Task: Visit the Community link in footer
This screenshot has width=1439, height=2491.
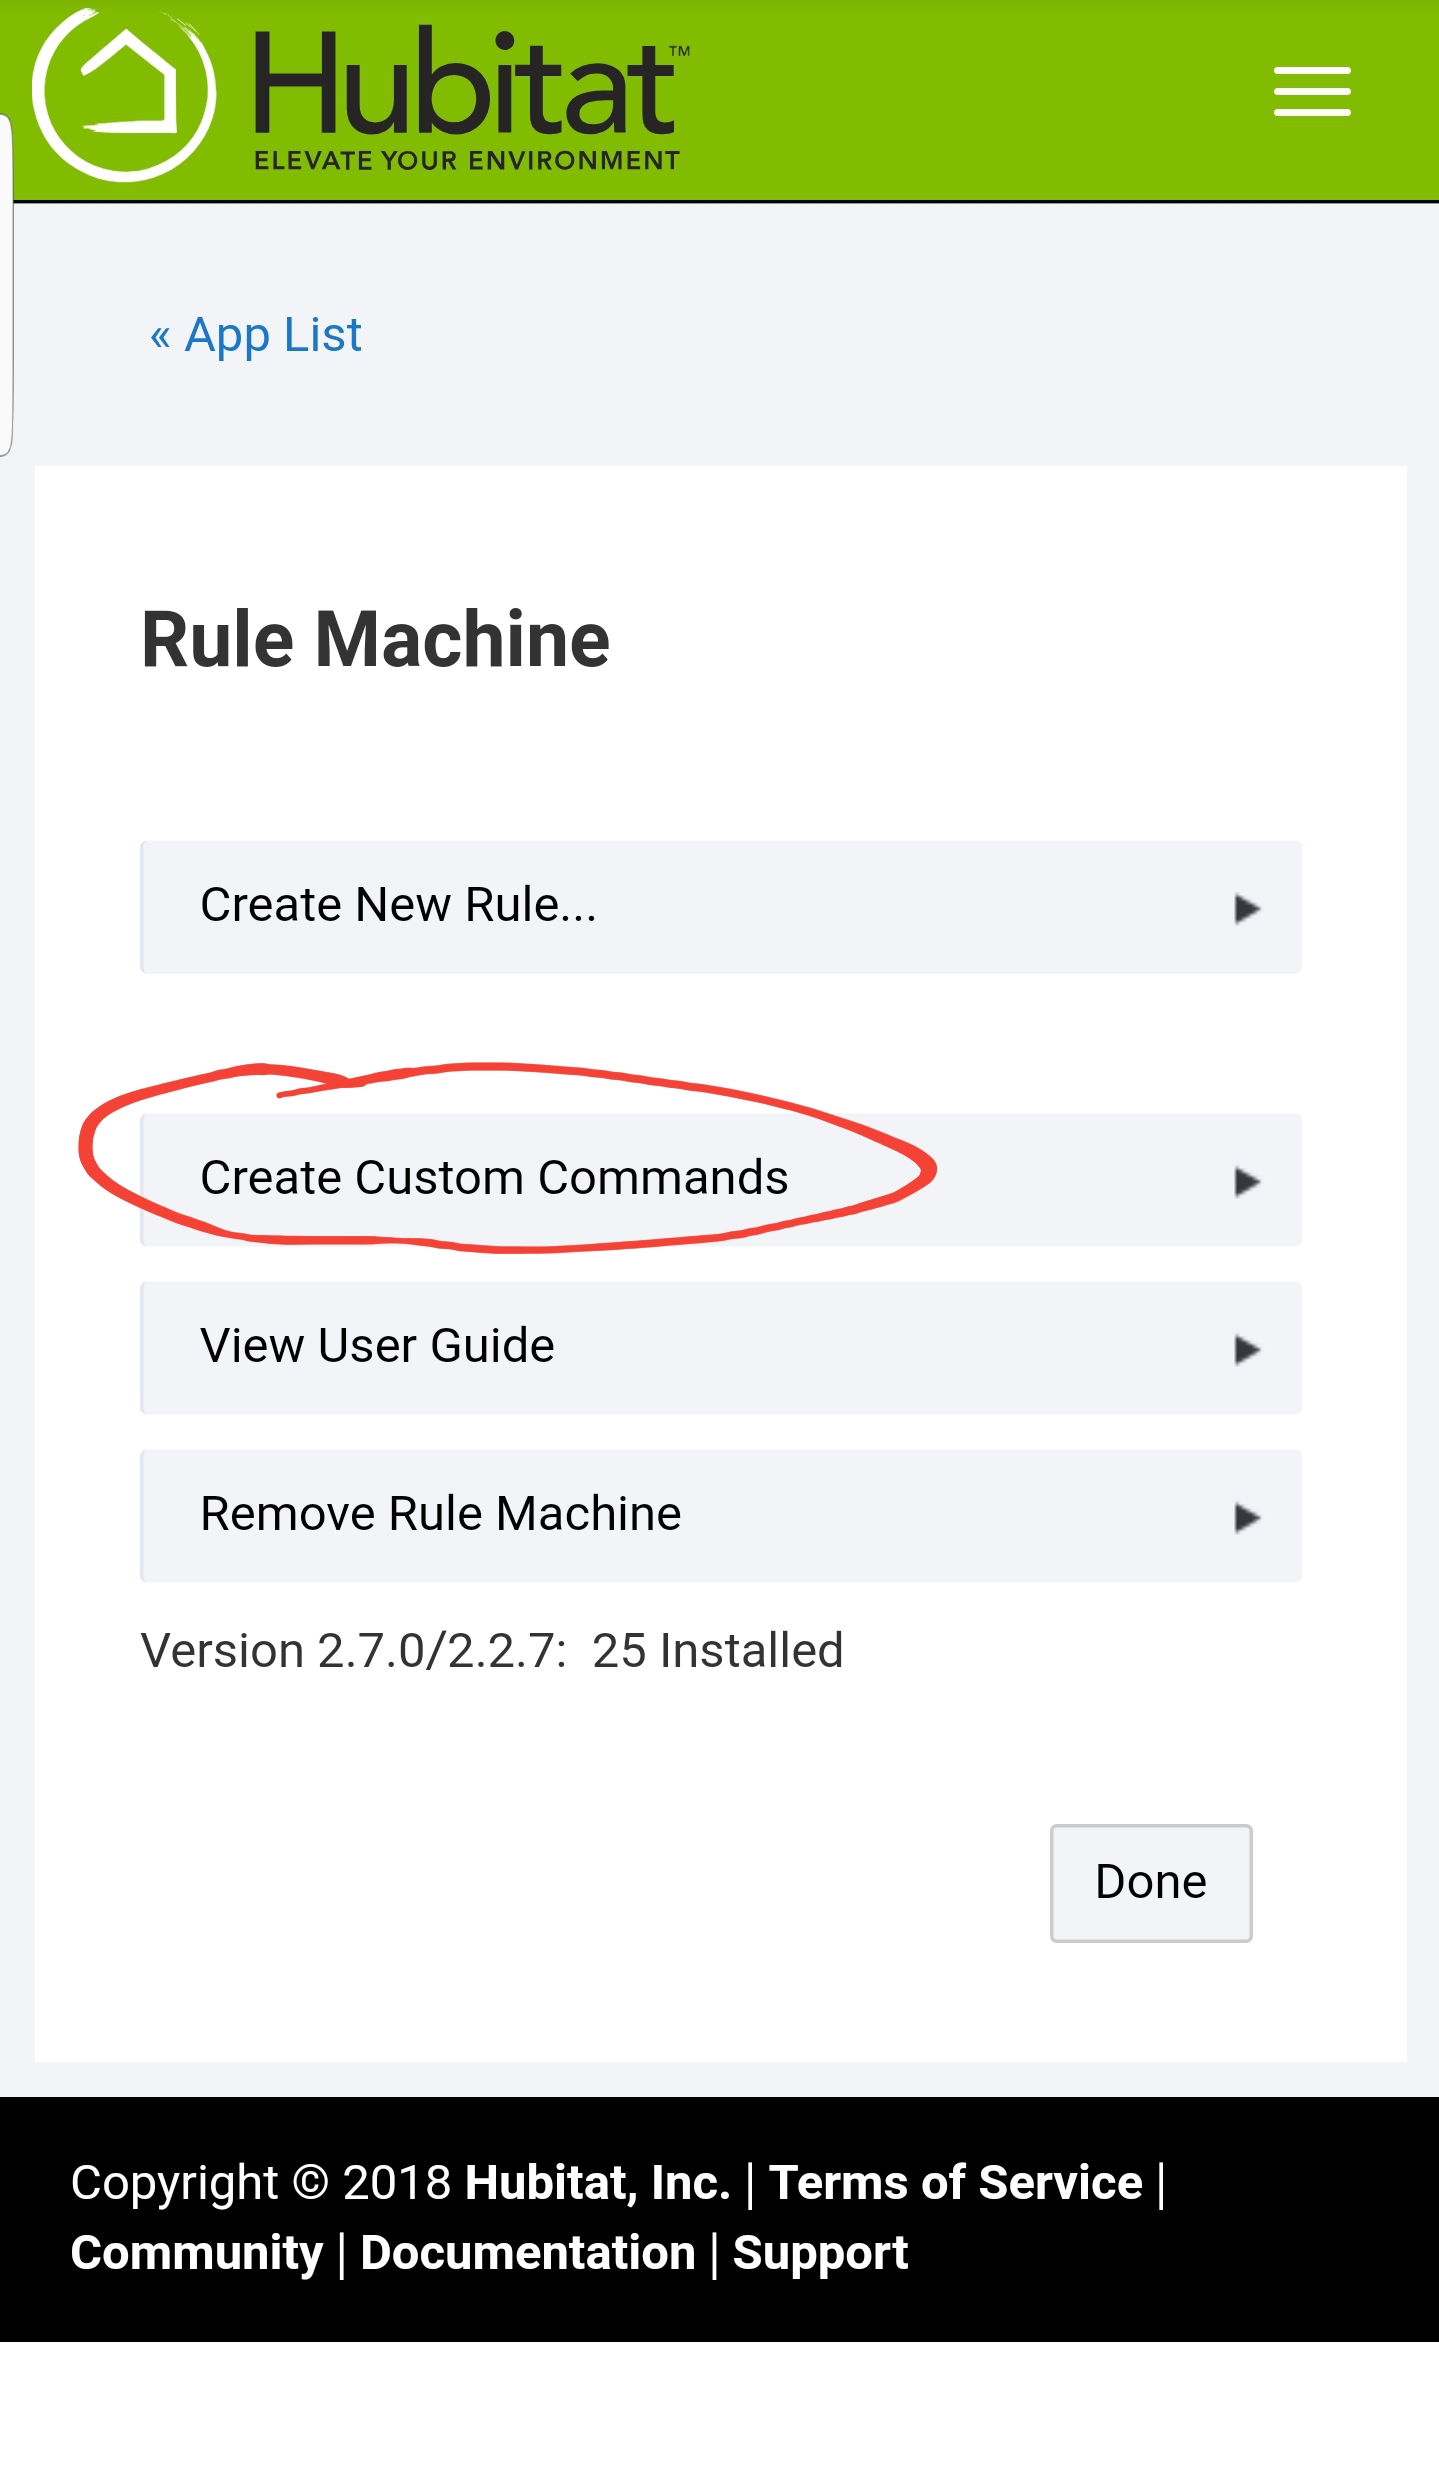Action: [197, 2253]
